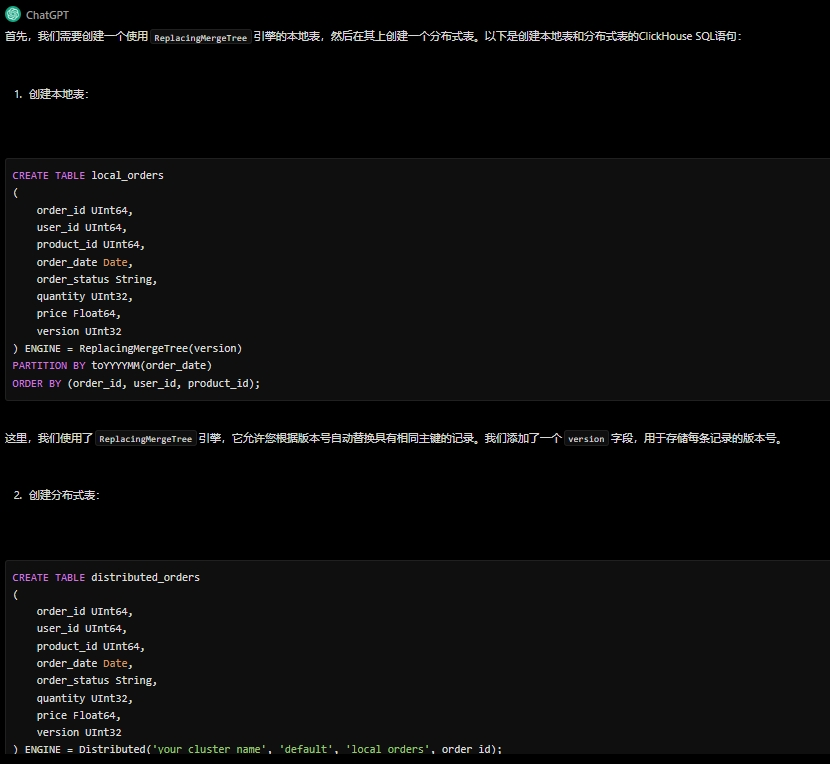Select order_id UInt64 in the local_orders block
Screen dimensions: 830x764
pos(85,210)
